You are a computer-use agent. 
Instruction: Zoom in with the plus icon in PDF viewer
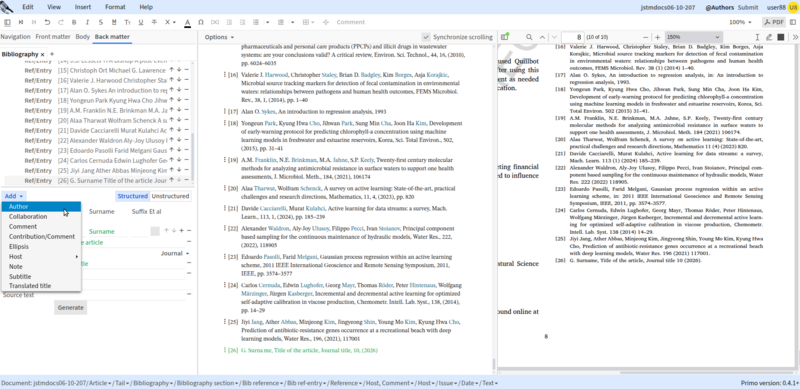coord(658,37)
